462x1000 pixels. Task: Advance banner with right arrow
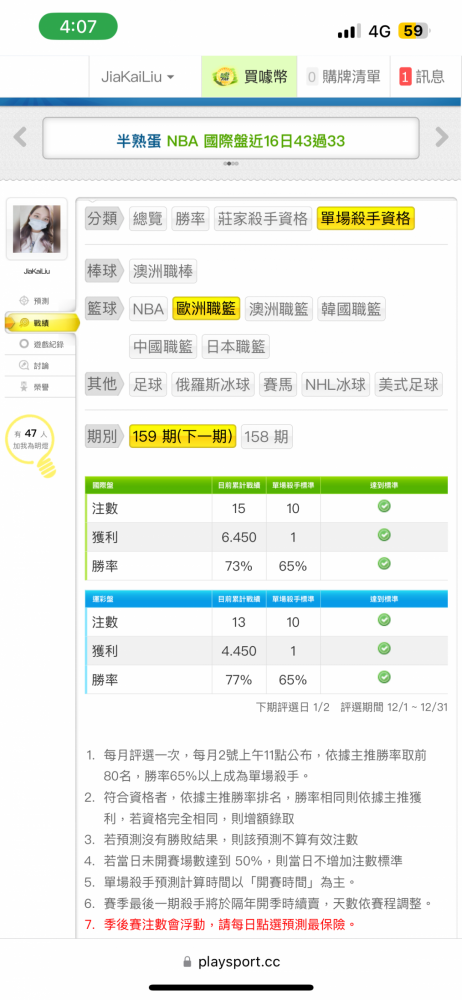442,137
